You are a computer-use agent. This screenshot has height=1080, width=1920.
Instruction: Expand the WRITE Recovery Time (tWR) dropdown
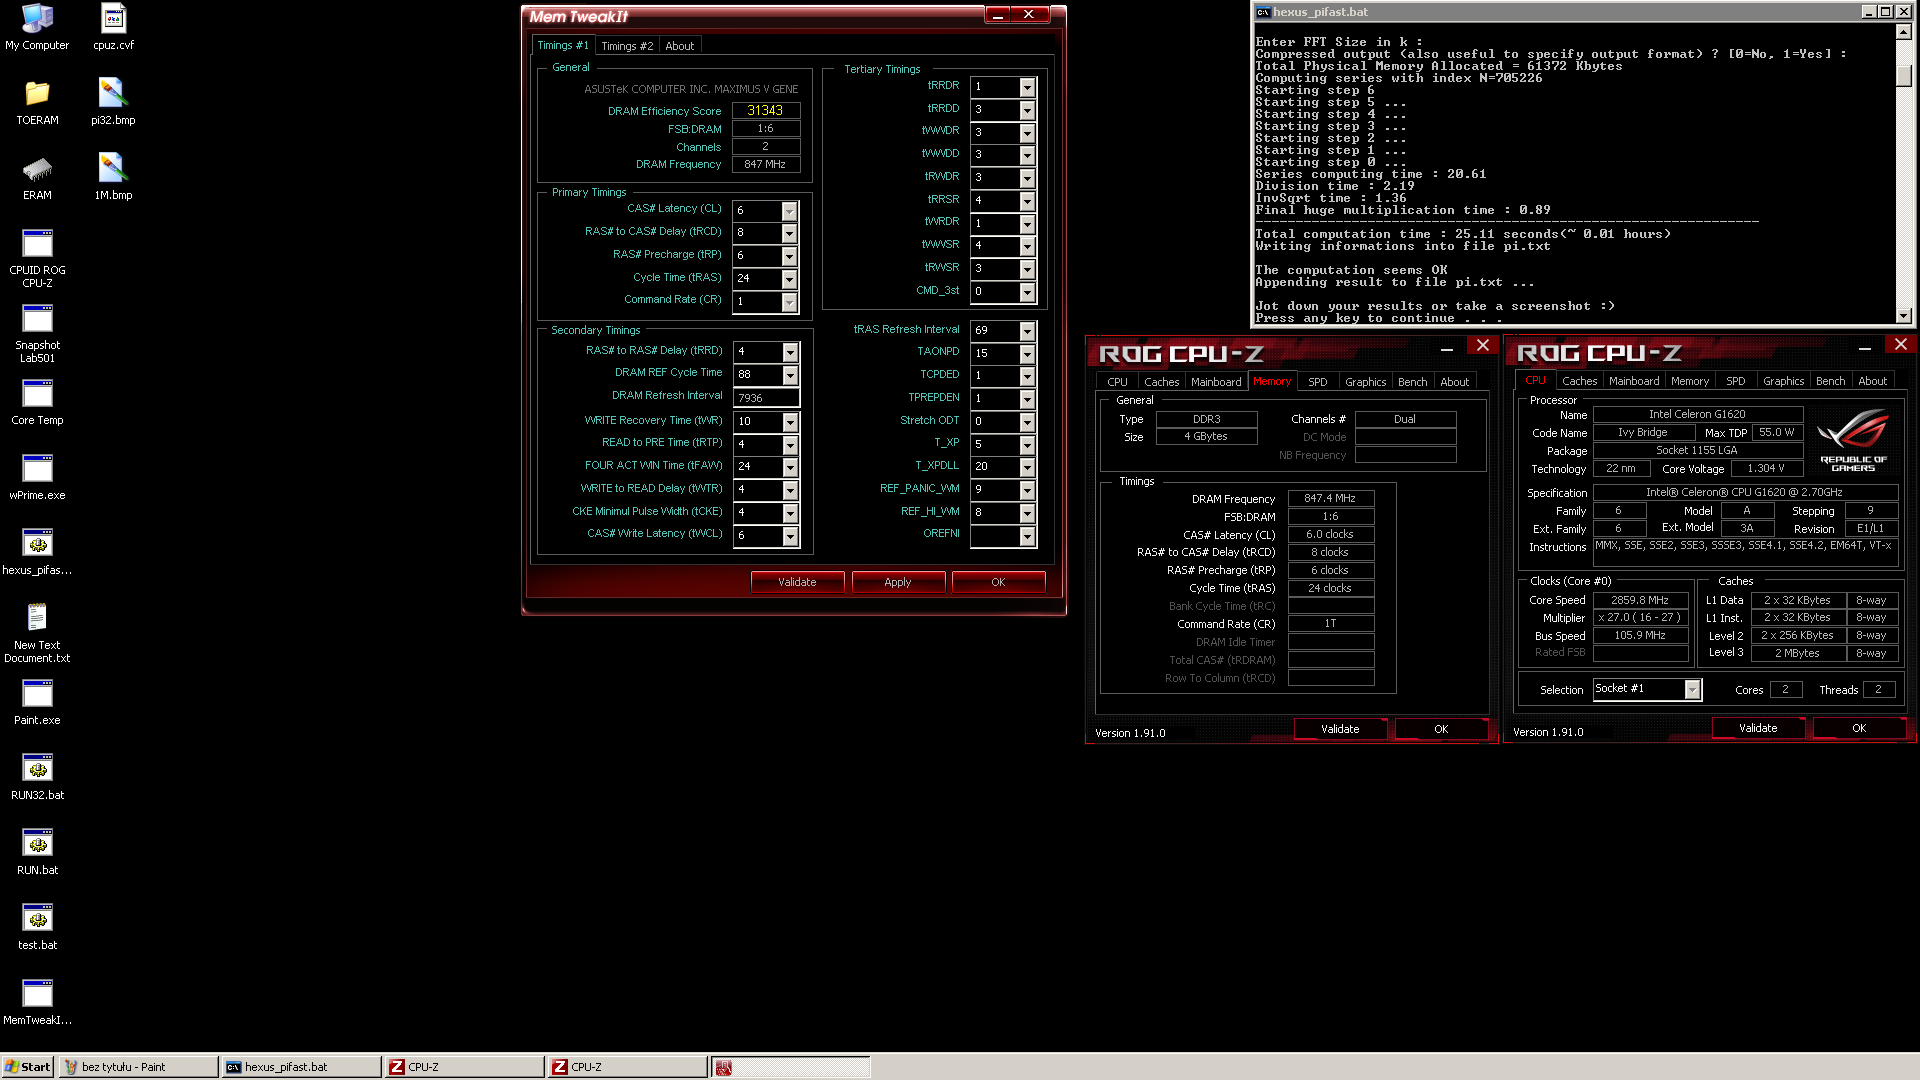tap(791, 422)
